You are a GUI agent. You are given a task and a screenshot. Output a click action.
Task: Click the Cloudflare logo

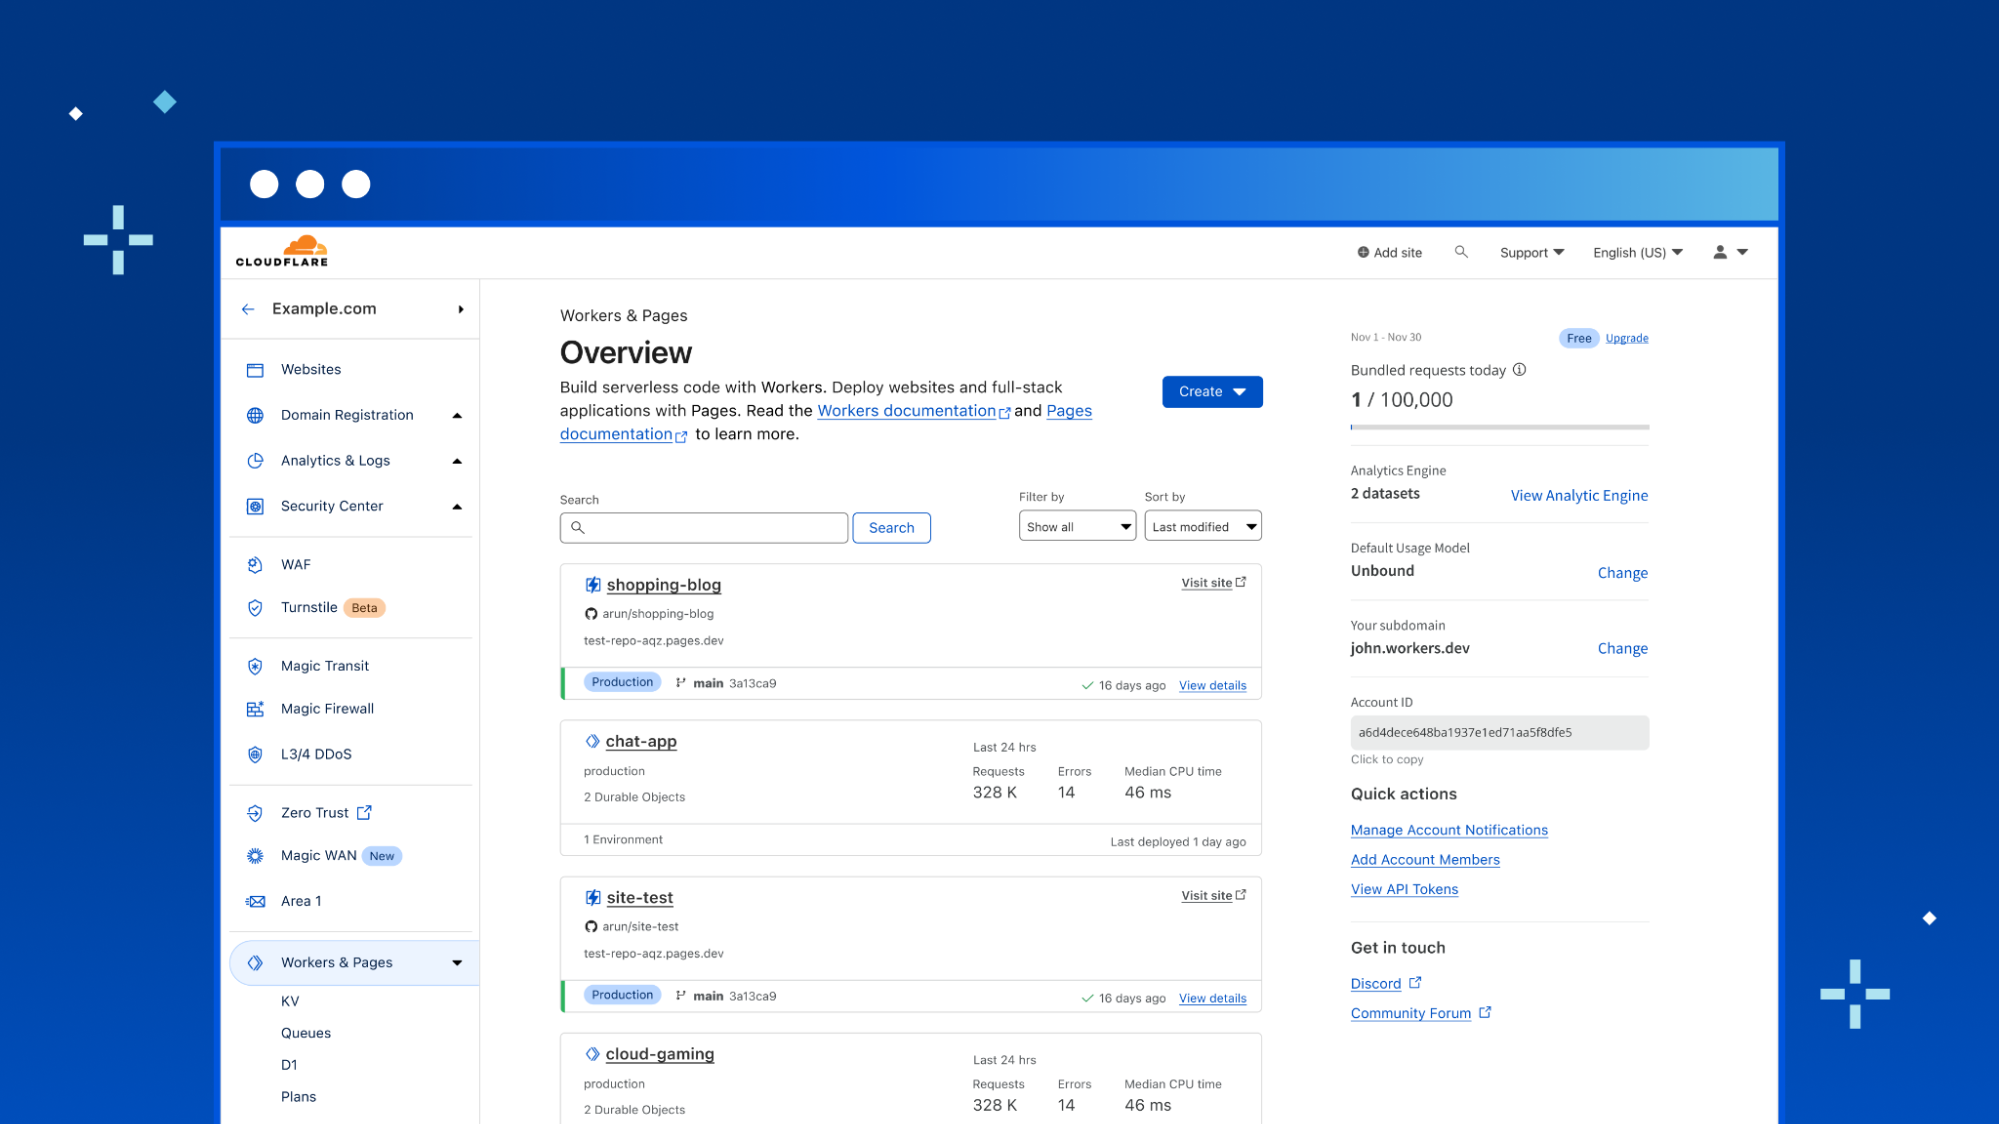282,251
